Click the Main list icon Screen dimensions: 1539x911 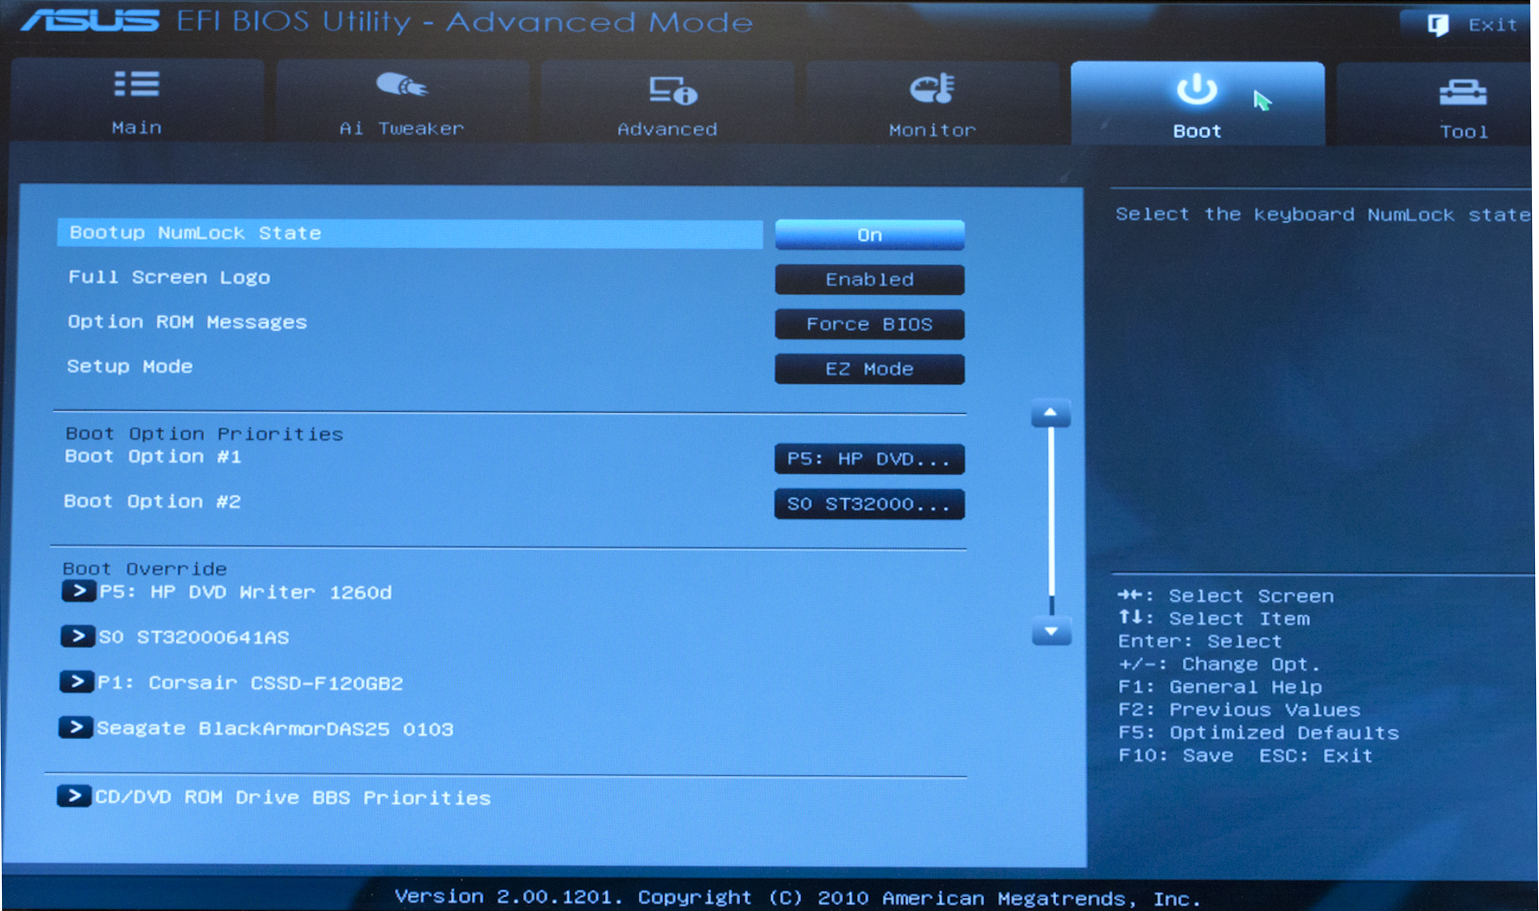coord(137,84)
